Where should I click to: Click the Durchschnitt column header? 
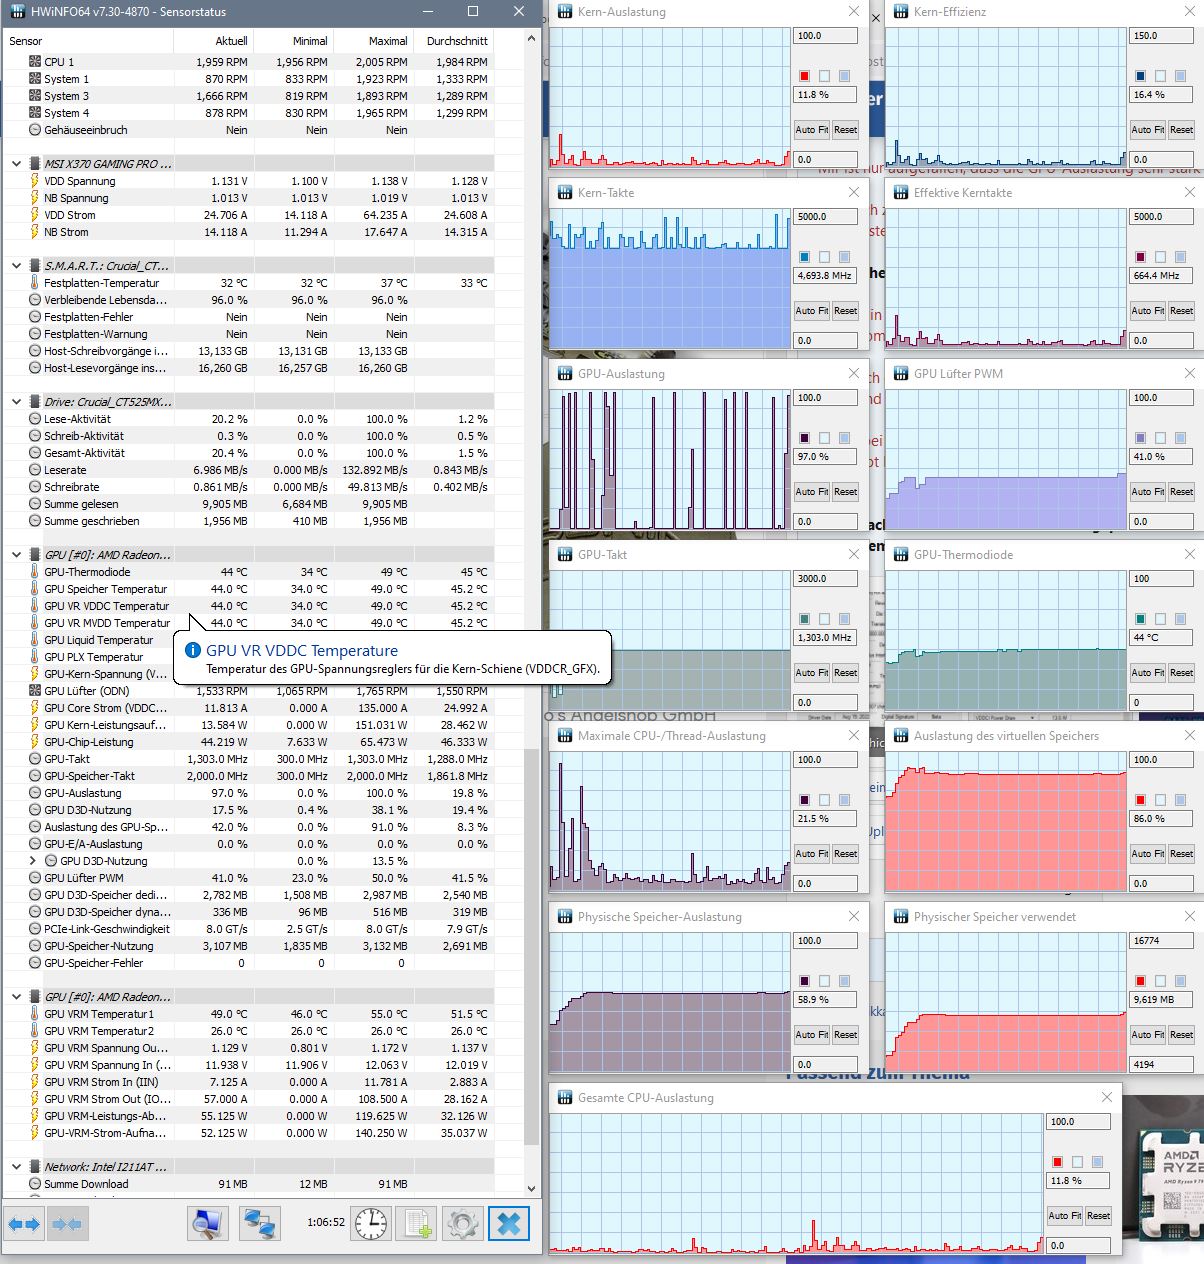[x=454, y=41]
